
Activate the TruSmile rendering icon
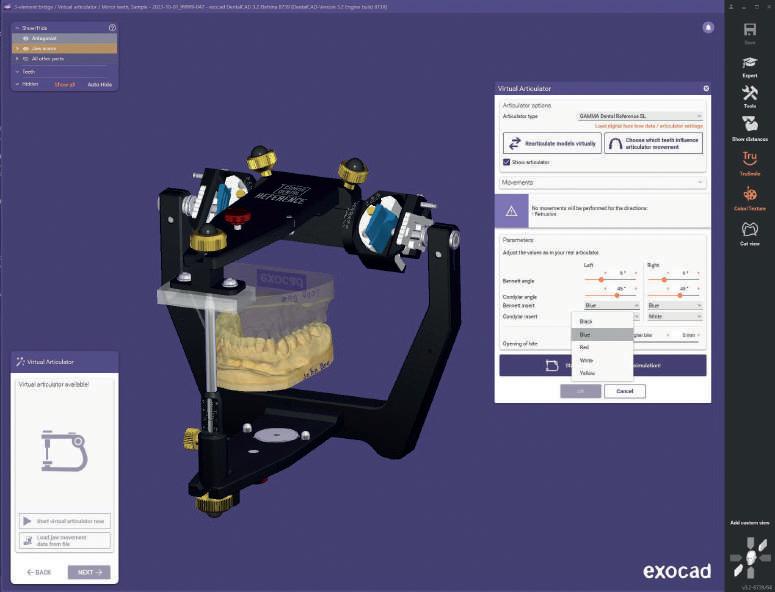[749, 158]
